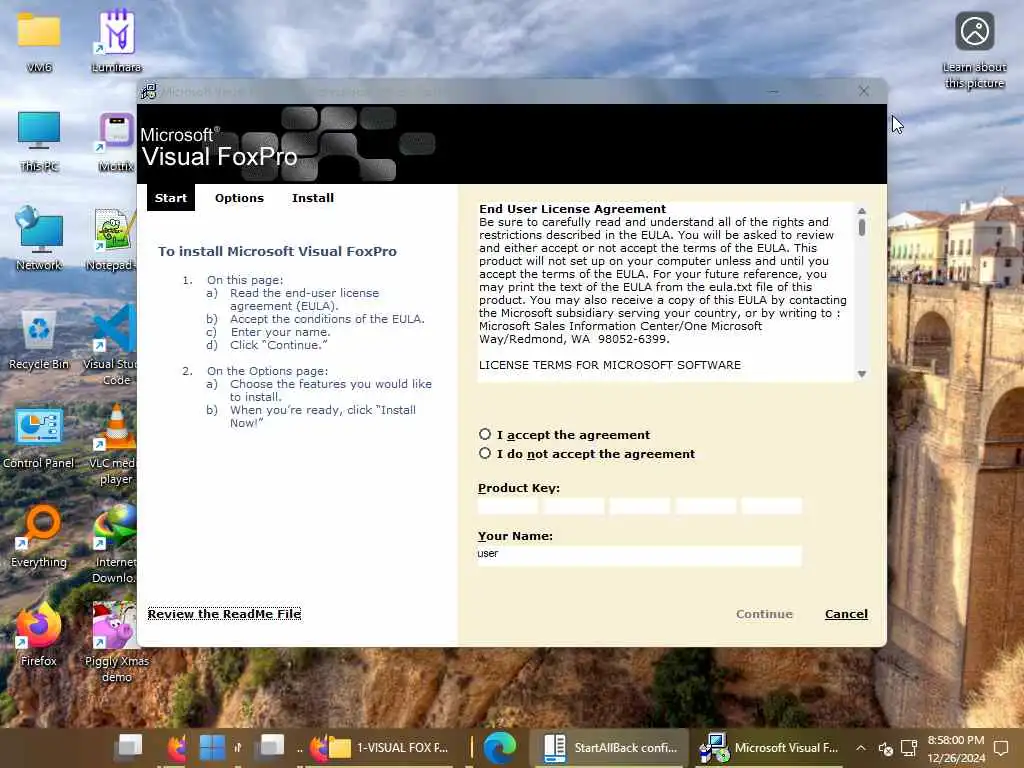Click the EULA scroll down arrow
Screen dimensions: 1024x768
[x=861, y=374]
